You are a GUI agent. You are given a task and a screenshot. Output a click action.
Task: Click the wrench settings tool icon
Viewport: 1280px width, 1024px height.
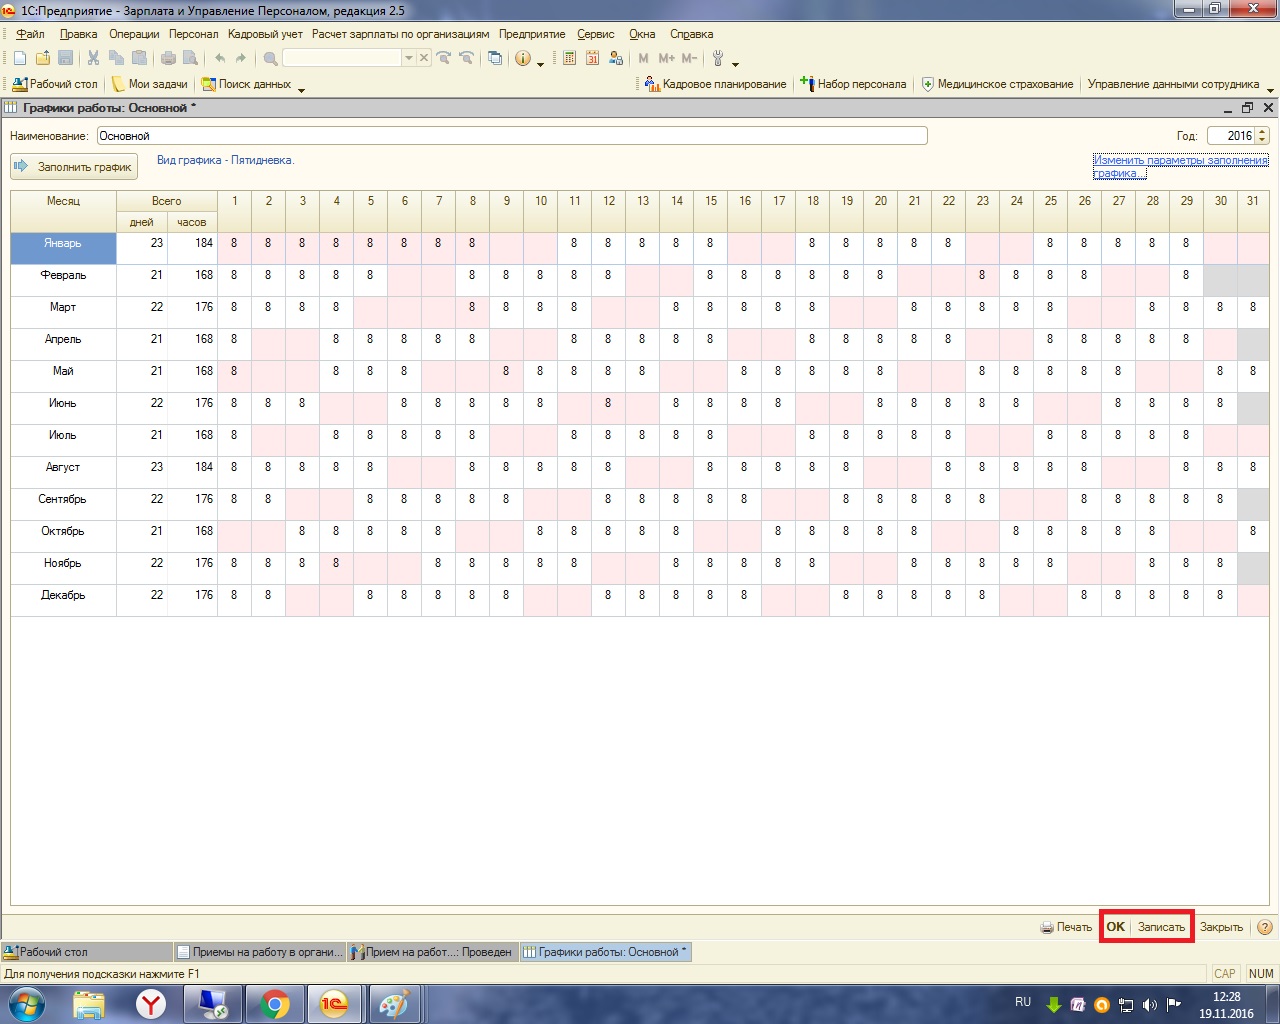[718, 58]
